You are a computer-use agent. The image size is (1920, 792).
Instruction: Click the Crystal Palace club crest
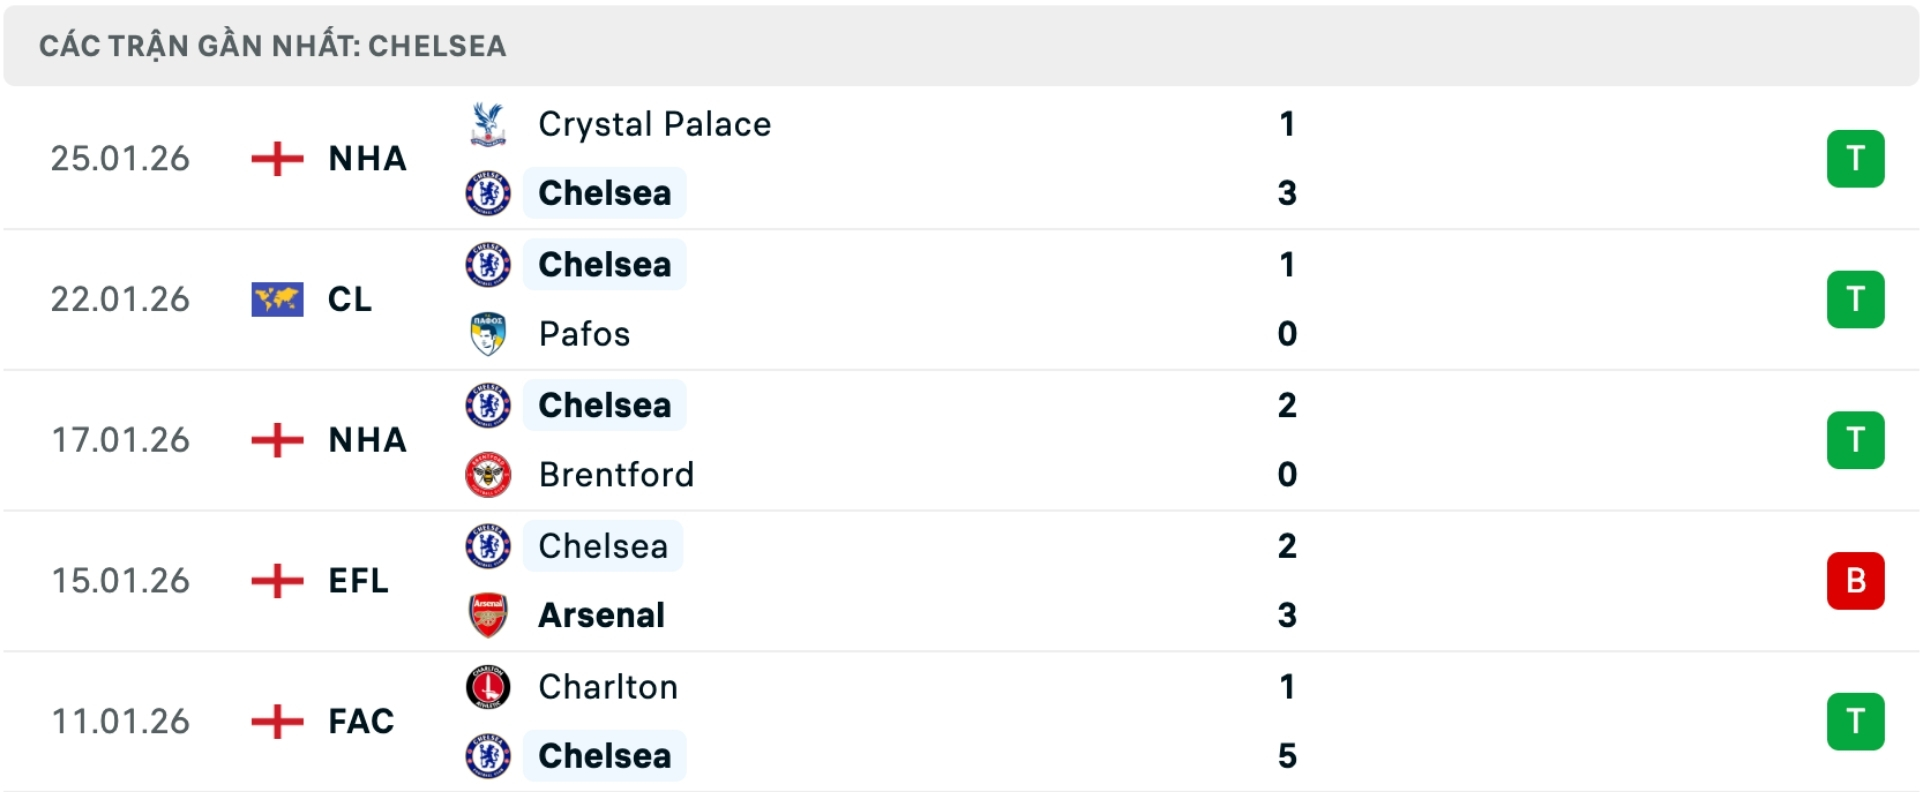487,123
